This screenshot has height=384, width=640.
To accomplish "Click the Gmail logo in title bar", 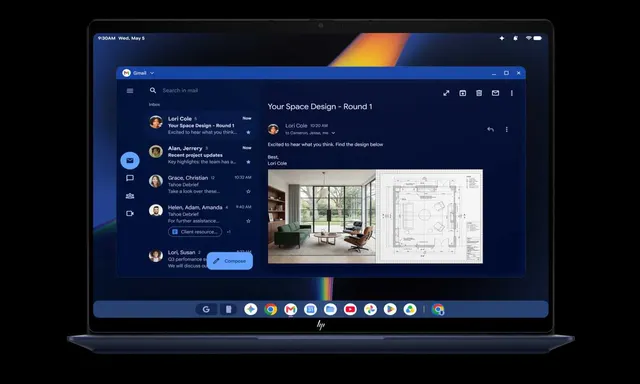I will 127,73.
